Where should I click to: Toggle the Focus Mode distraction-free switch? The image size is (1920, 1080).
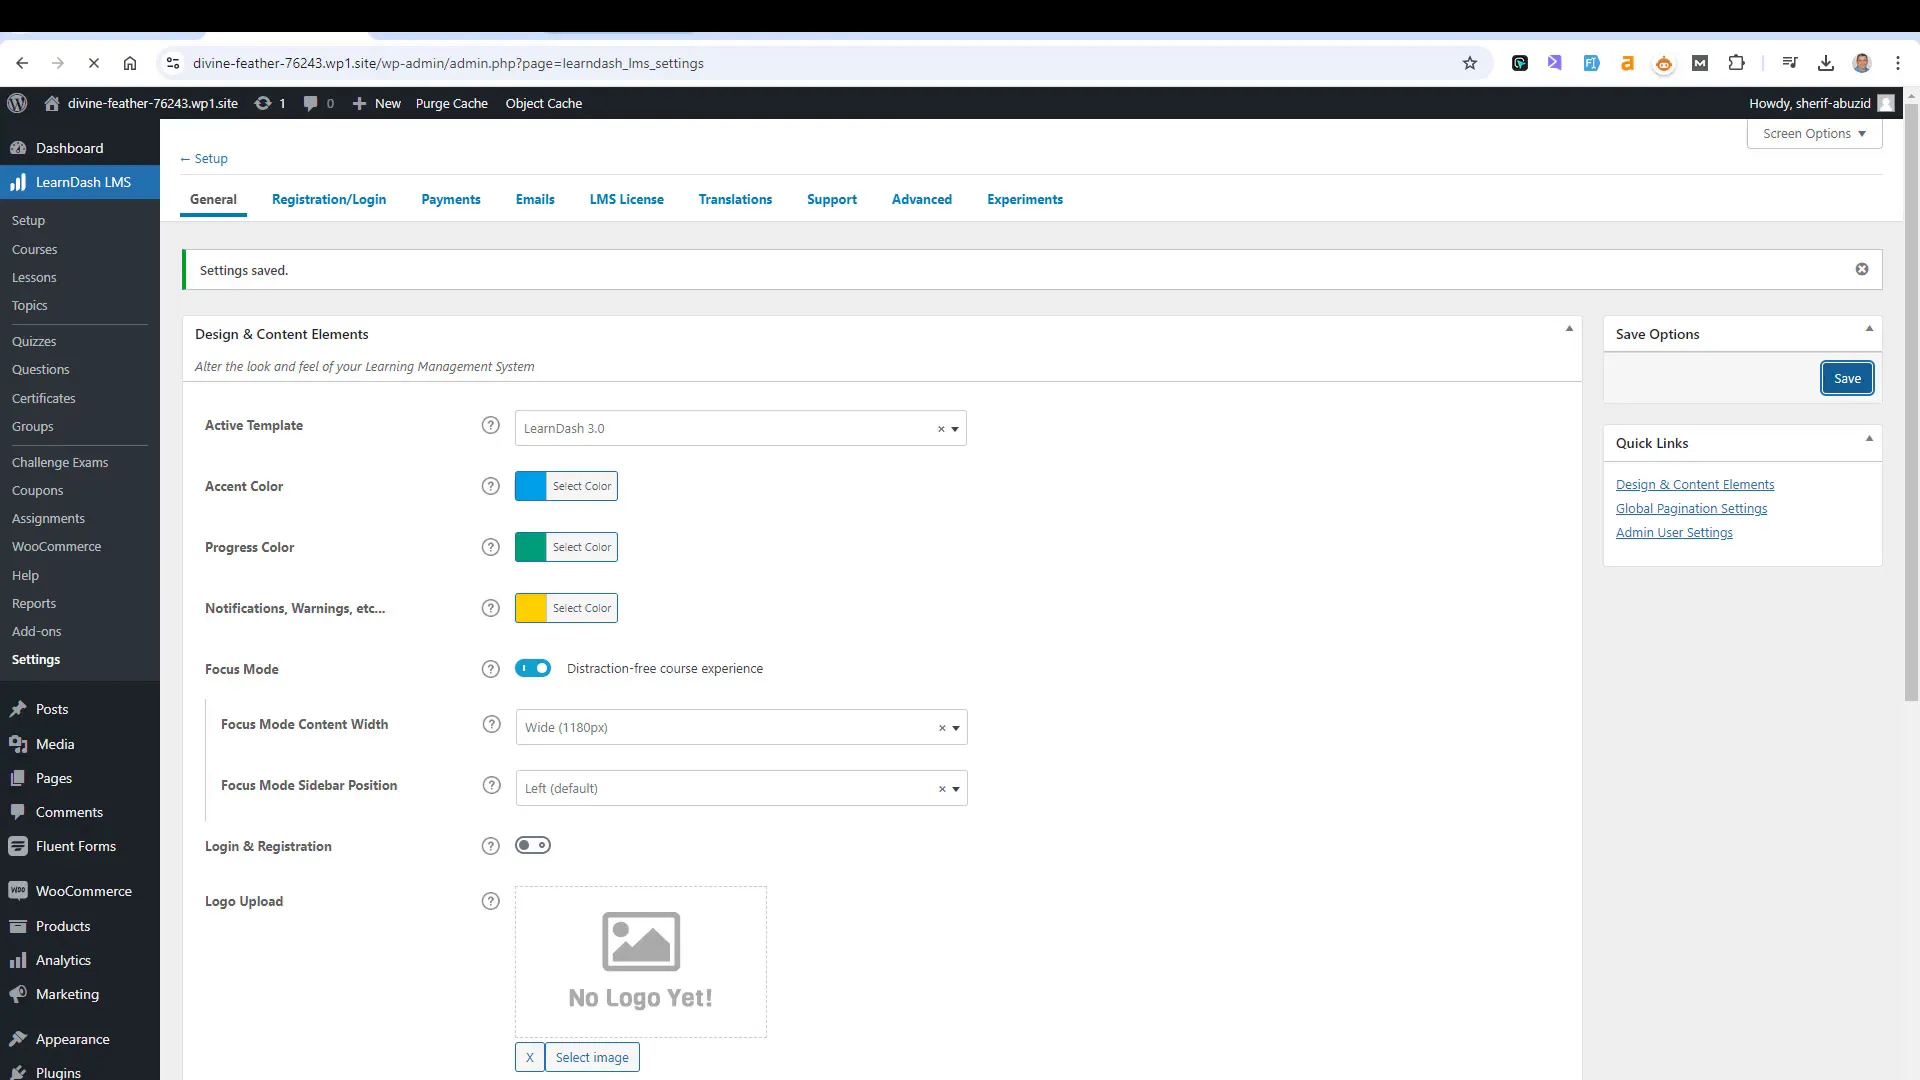[x=533, y=667]
